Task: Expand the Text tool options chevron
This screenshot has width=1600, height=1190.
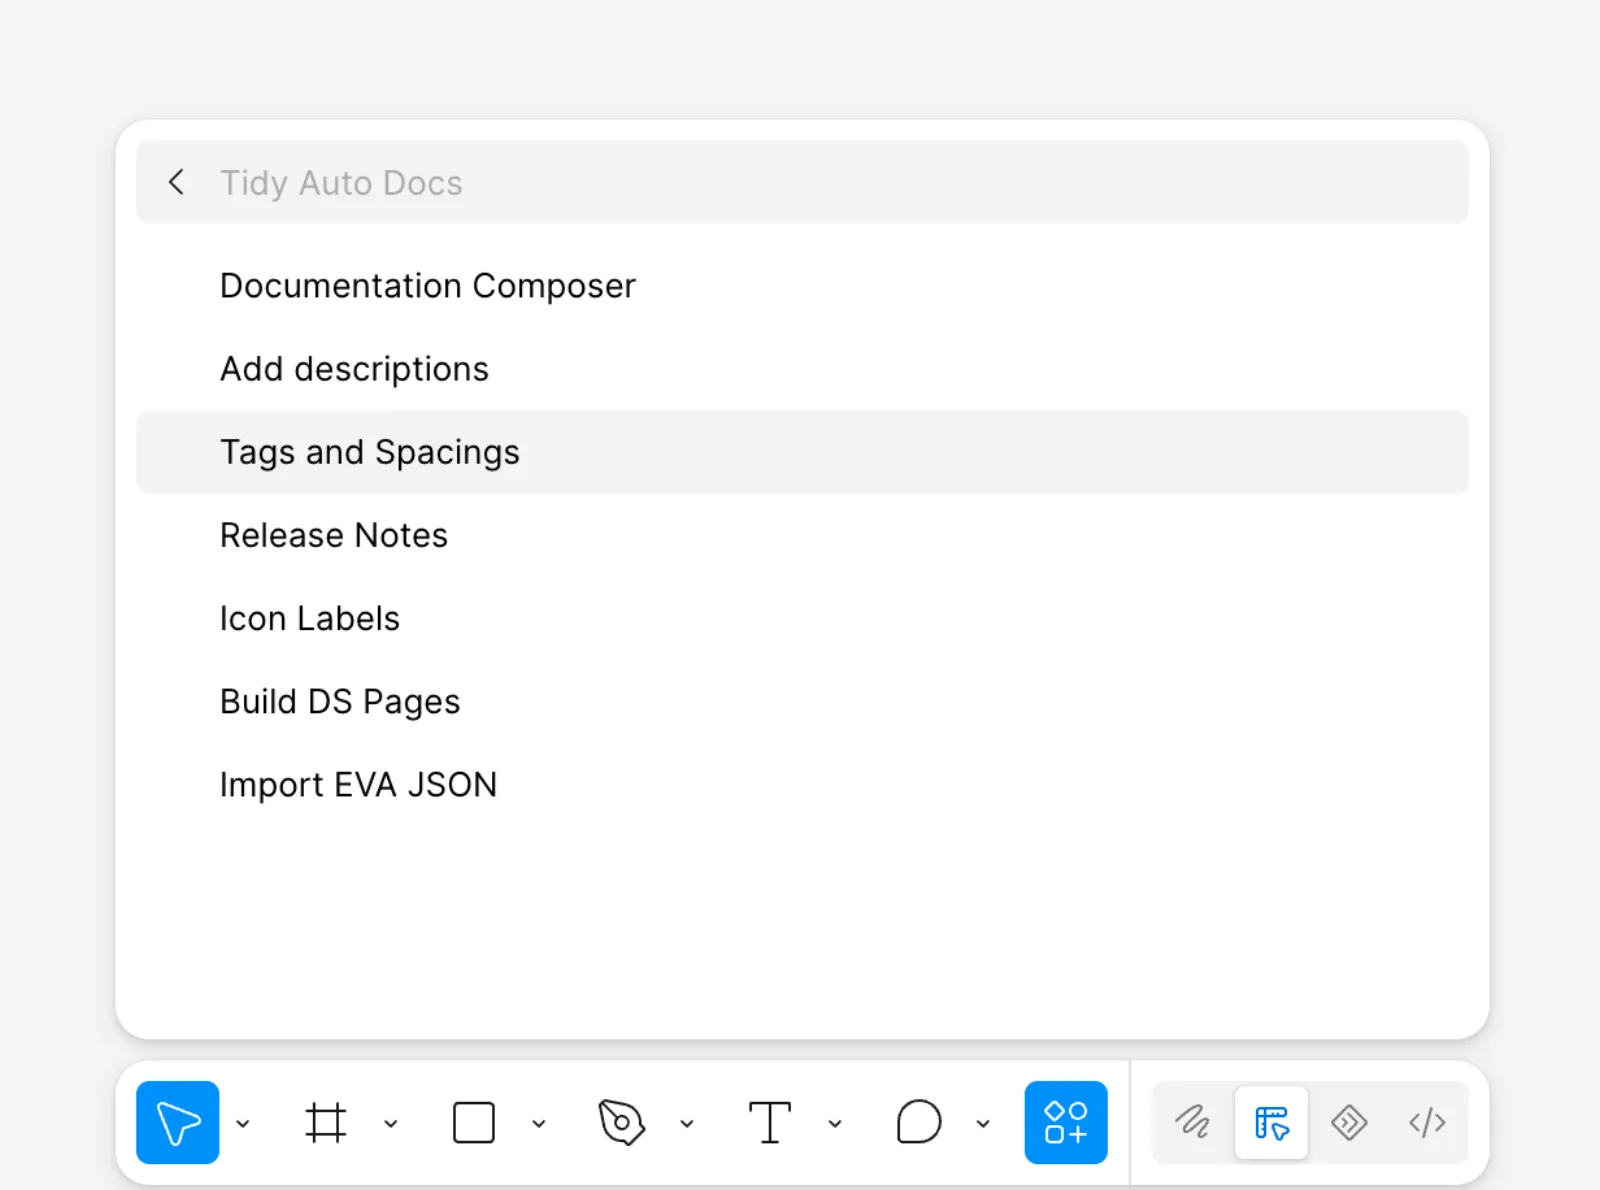Action: click(835, 1123)
